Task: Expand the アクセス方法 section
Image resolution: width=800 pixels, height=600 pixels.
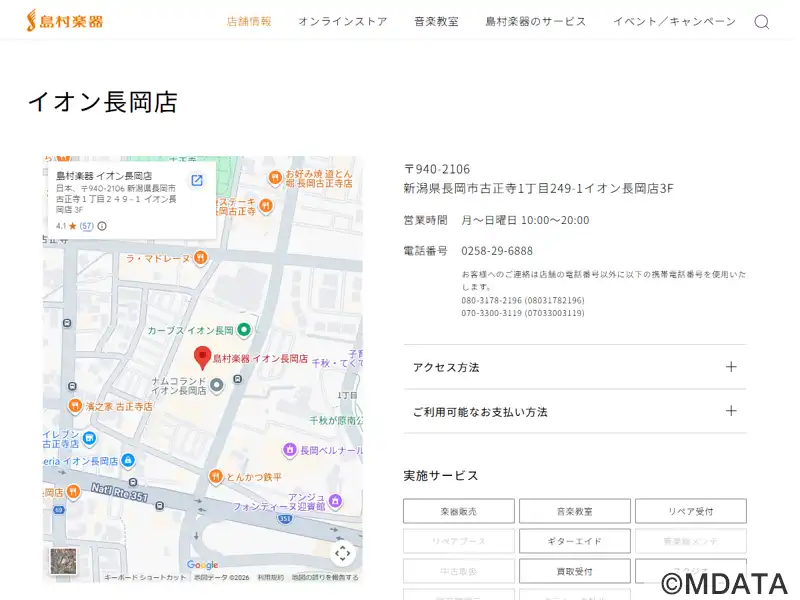Action: [x=574, y=367]
